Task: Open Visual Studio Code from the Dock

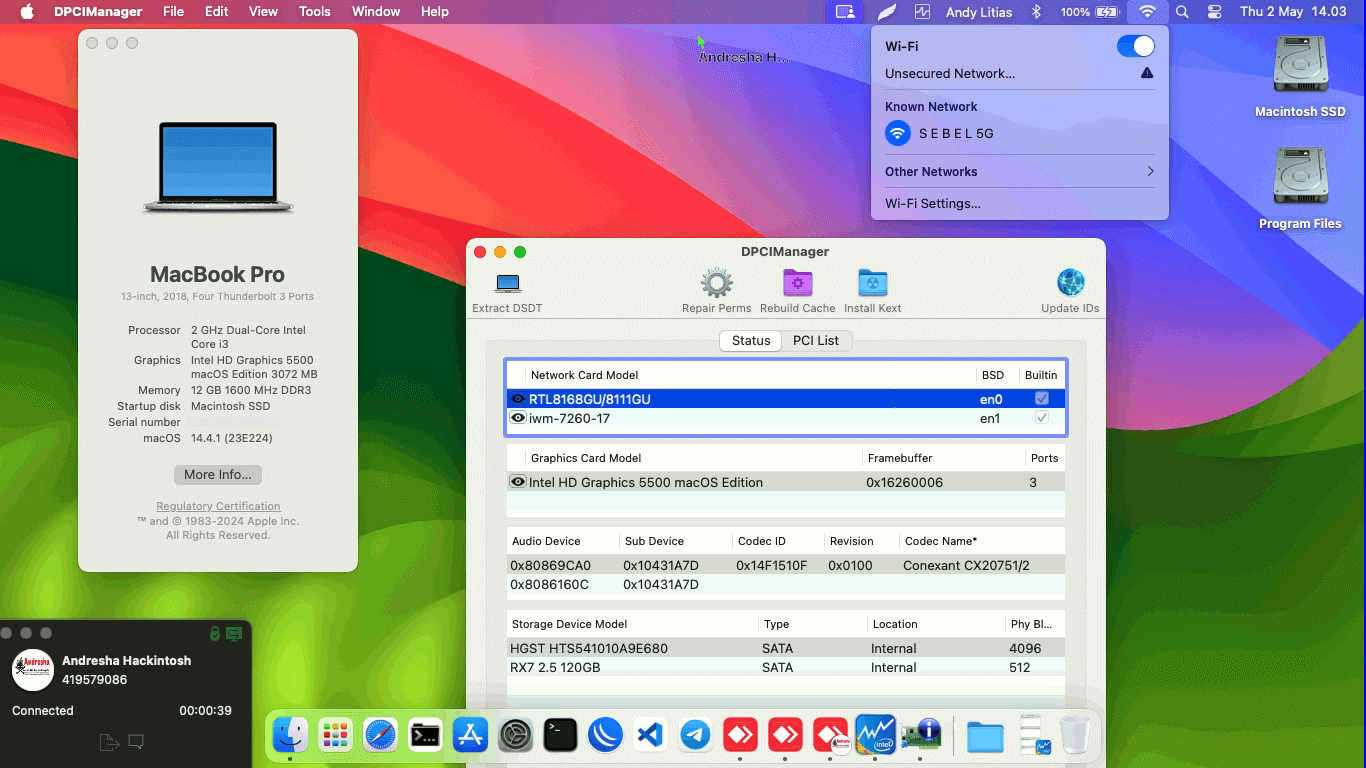Action: point(650,735)
